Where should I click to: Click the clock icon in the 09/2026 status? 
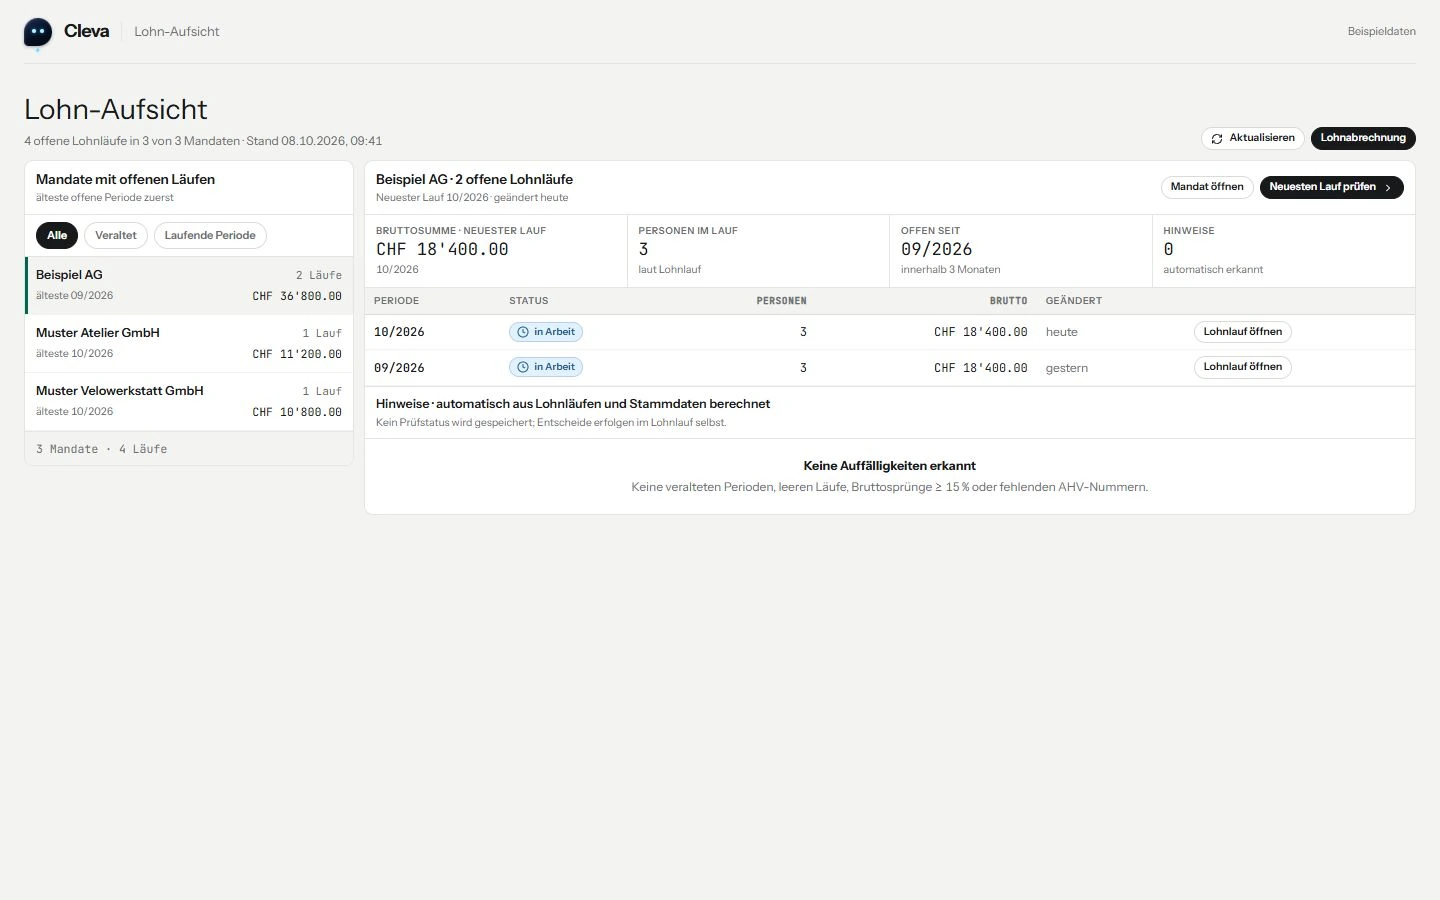[523, 367]
